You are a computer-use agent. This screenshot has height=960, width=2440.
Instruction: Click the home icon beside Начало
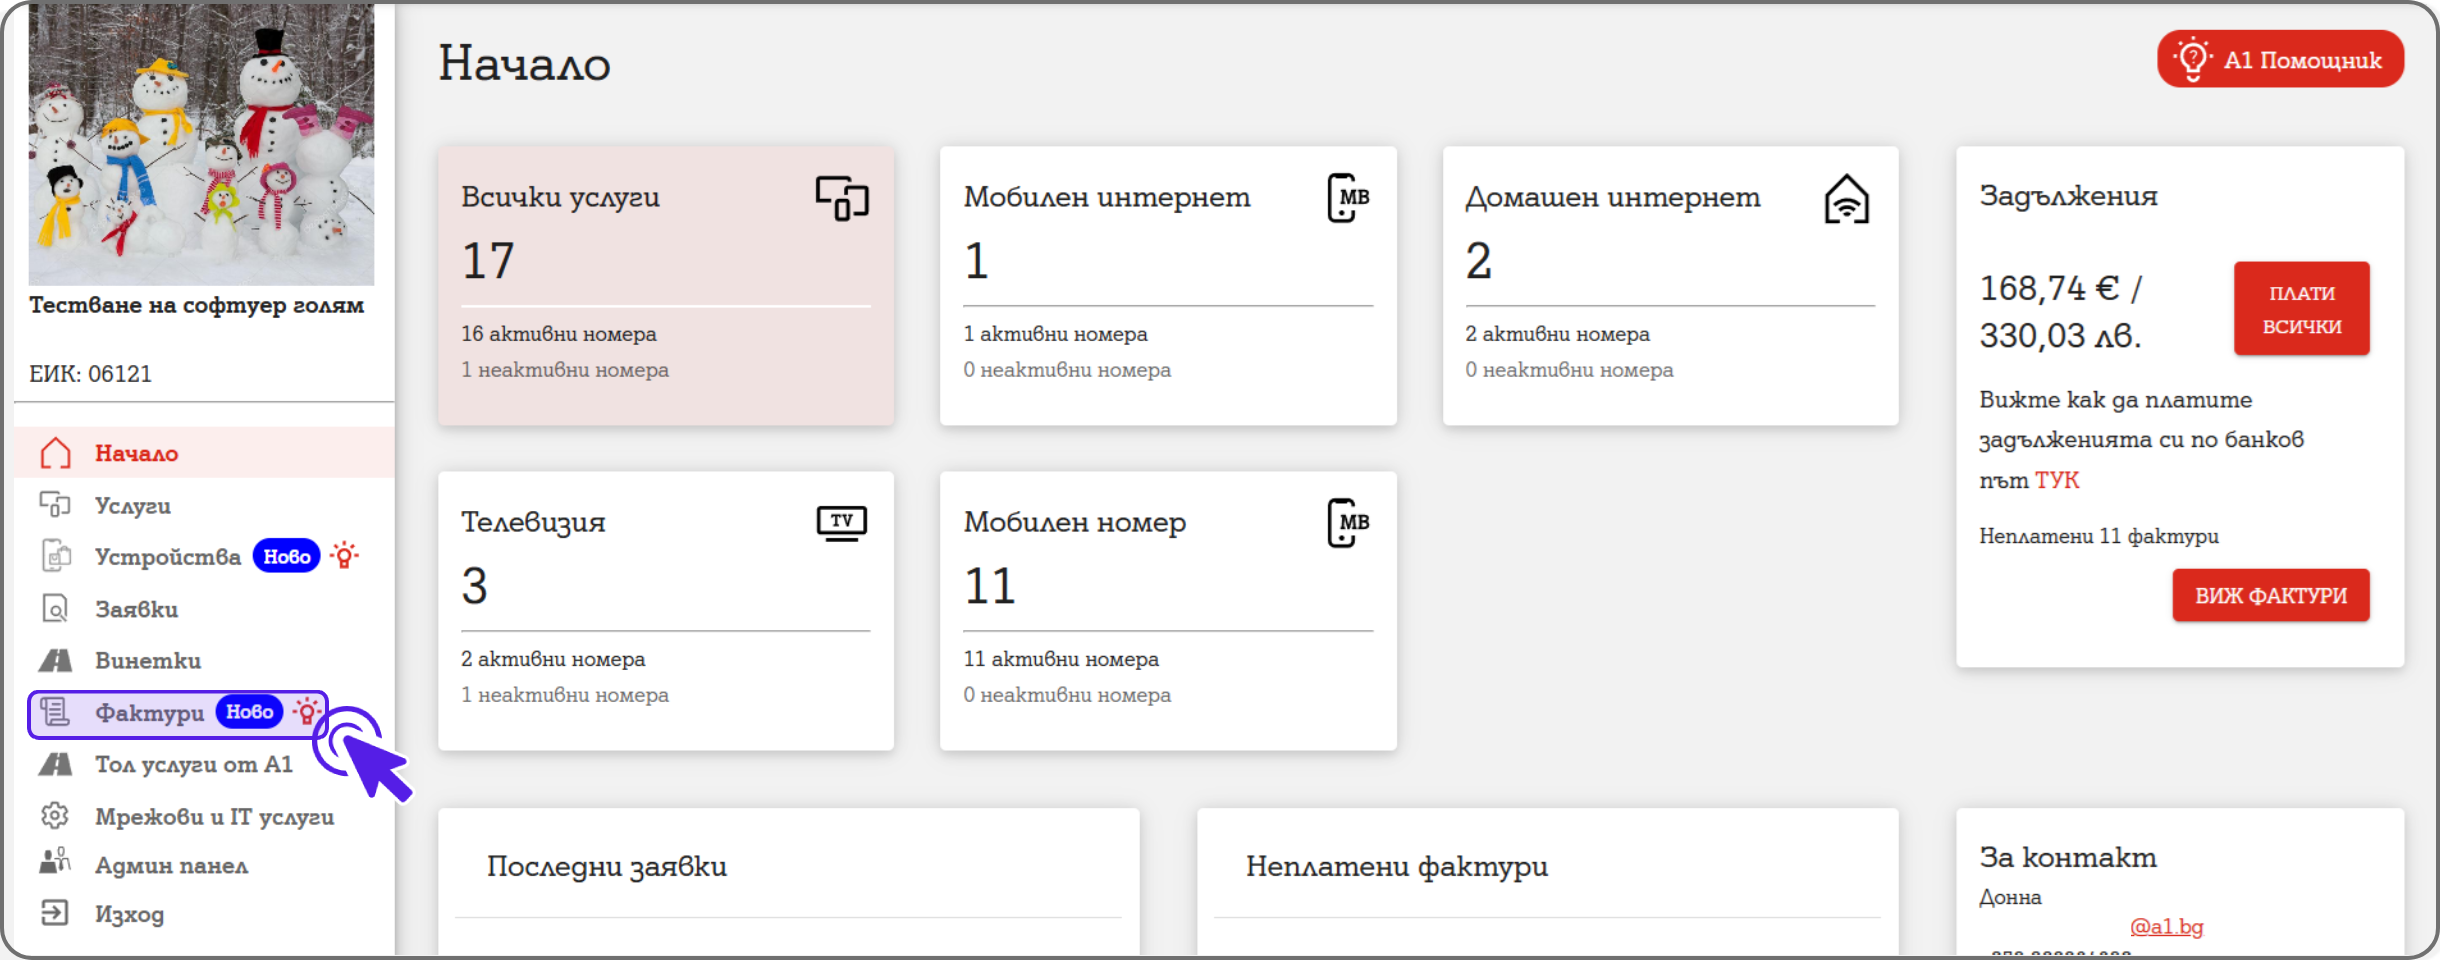click(56, 453)
